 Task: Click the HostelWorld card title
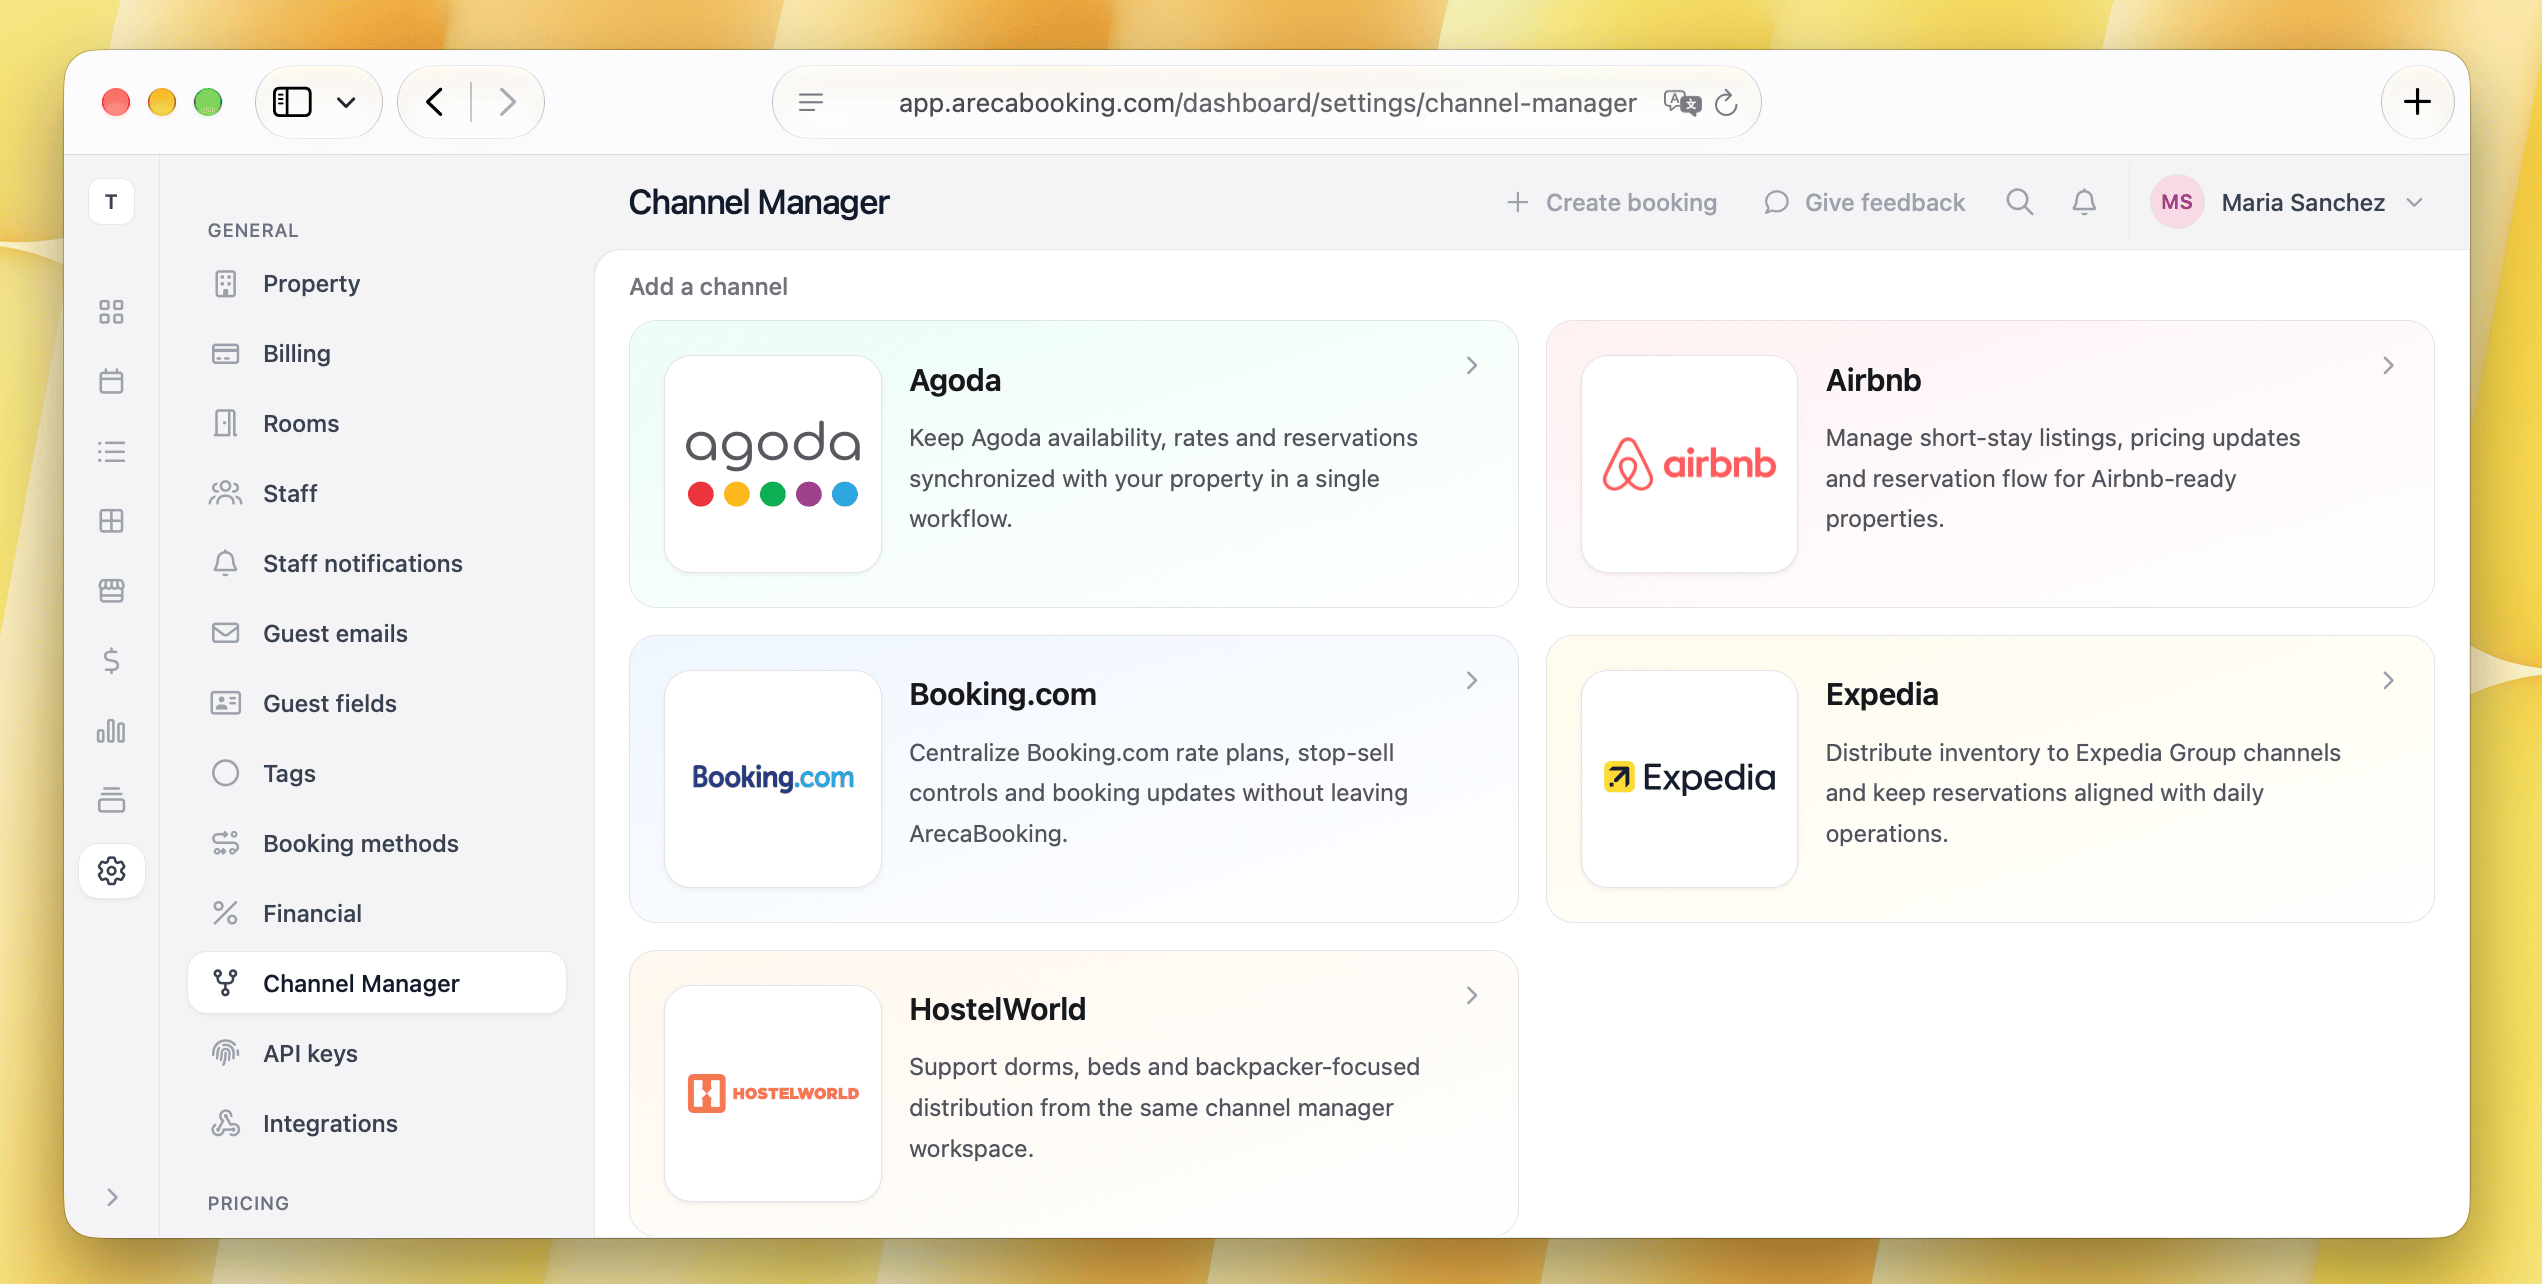[997, 1009]
